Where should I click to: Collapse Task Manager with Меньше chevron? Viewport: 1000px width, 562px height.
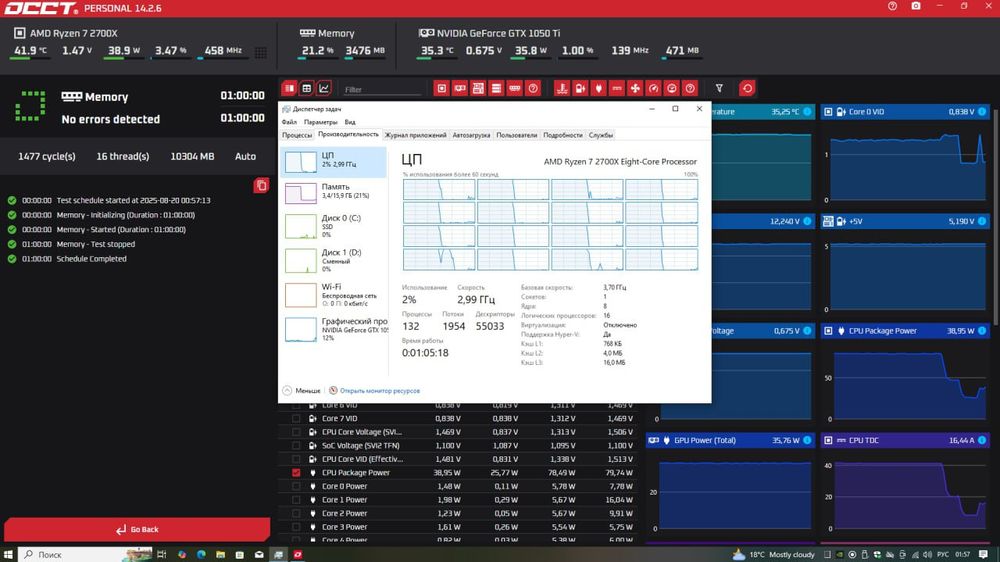point(287,390)
